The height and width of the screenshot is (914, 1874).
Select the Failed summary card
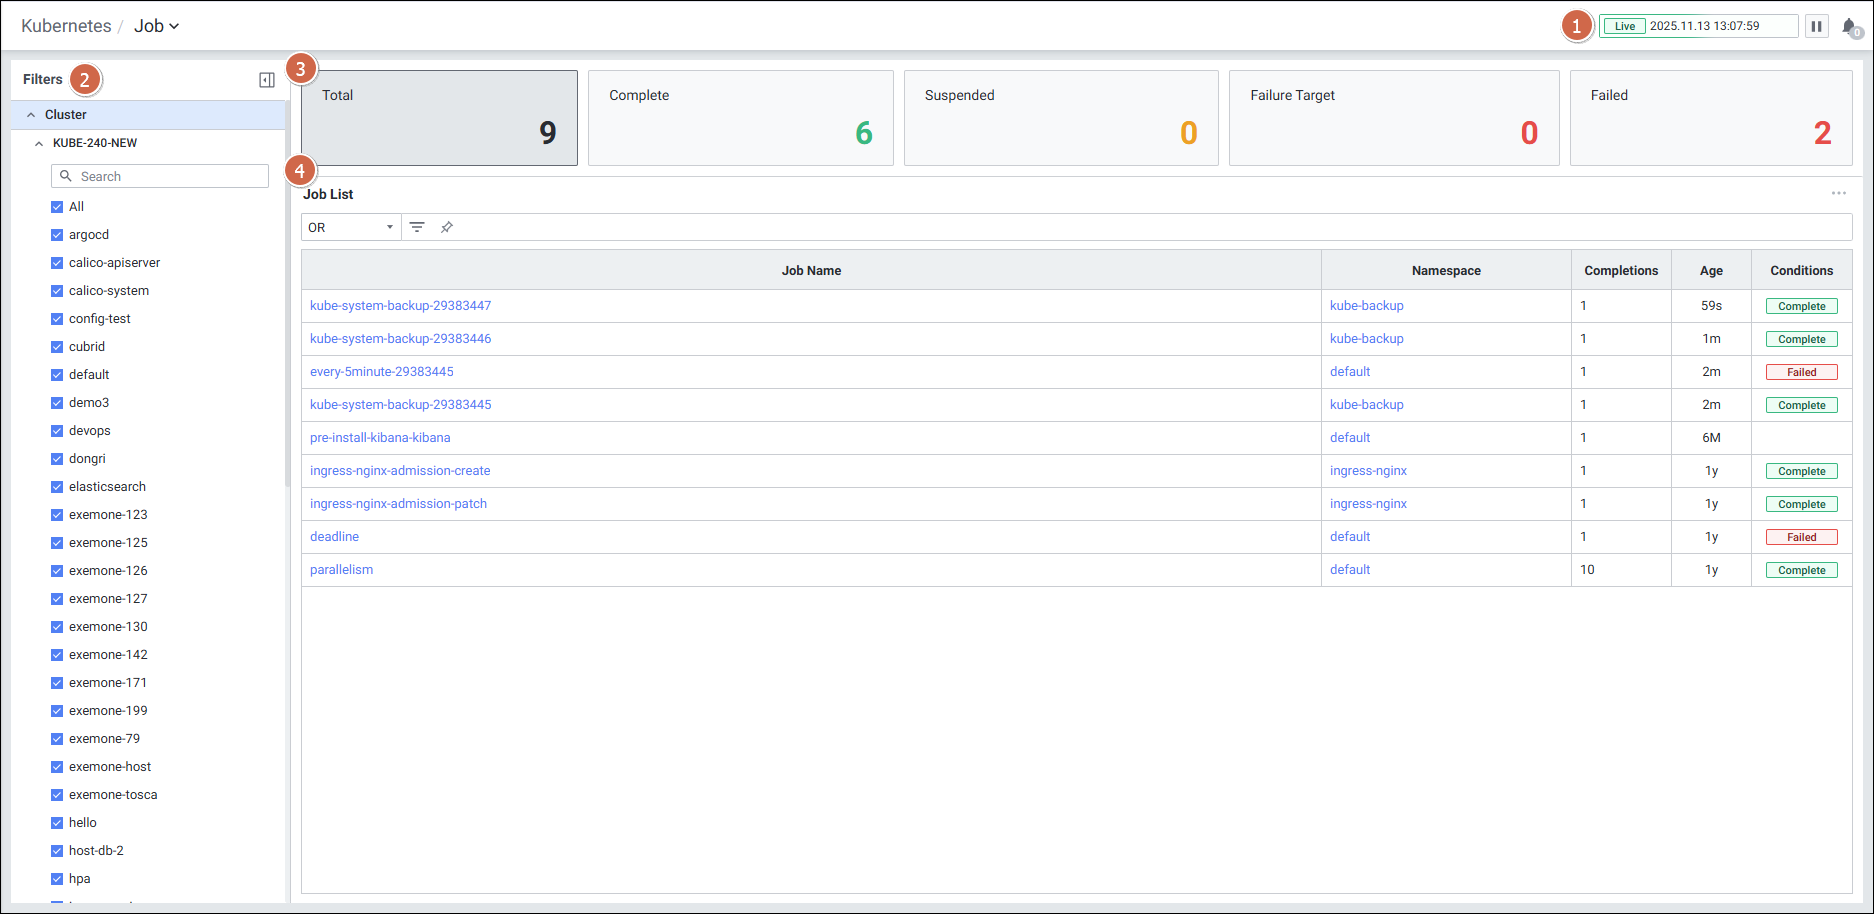(x=1710, y=118)
